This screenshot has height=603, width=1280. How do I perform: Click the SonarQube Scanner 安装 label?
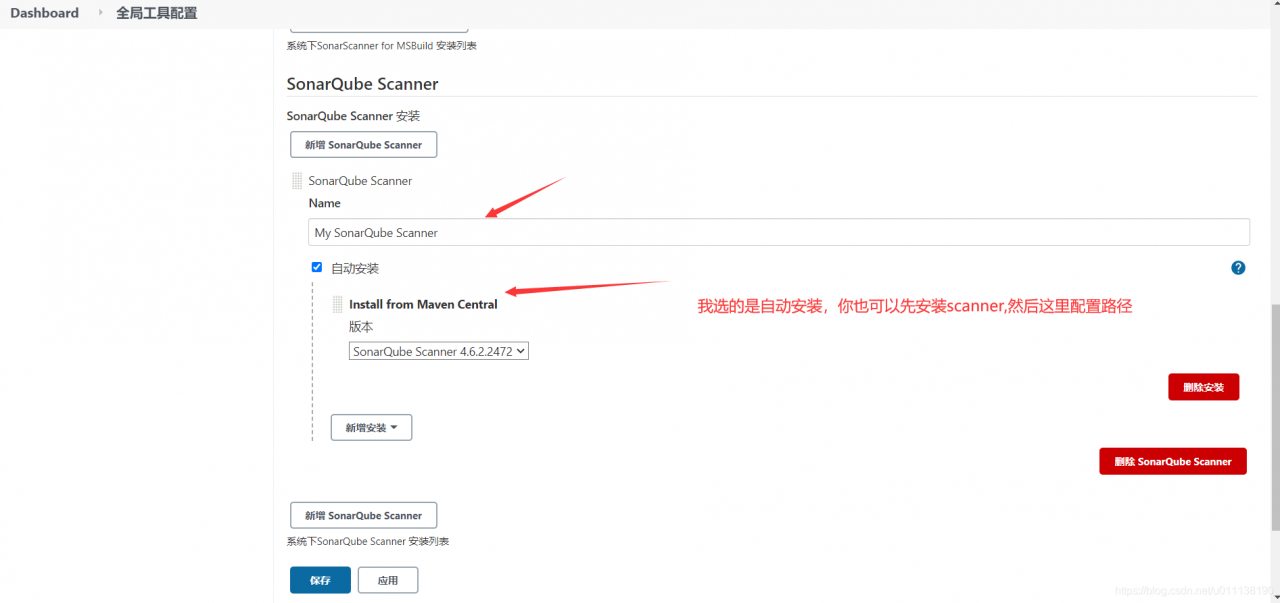pyautogui.click(x=353, y=116)
